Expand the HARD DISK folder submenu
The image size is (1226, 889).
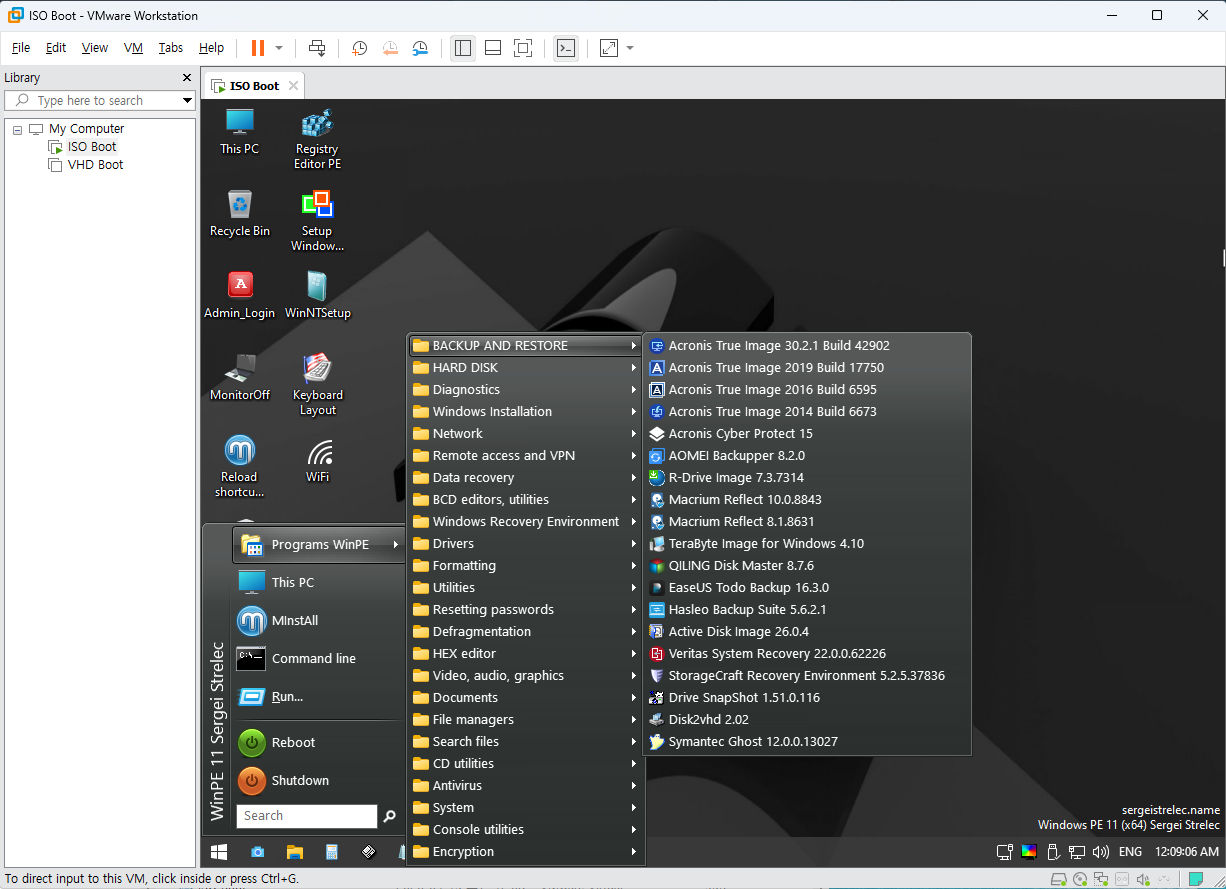pos(525,368)
